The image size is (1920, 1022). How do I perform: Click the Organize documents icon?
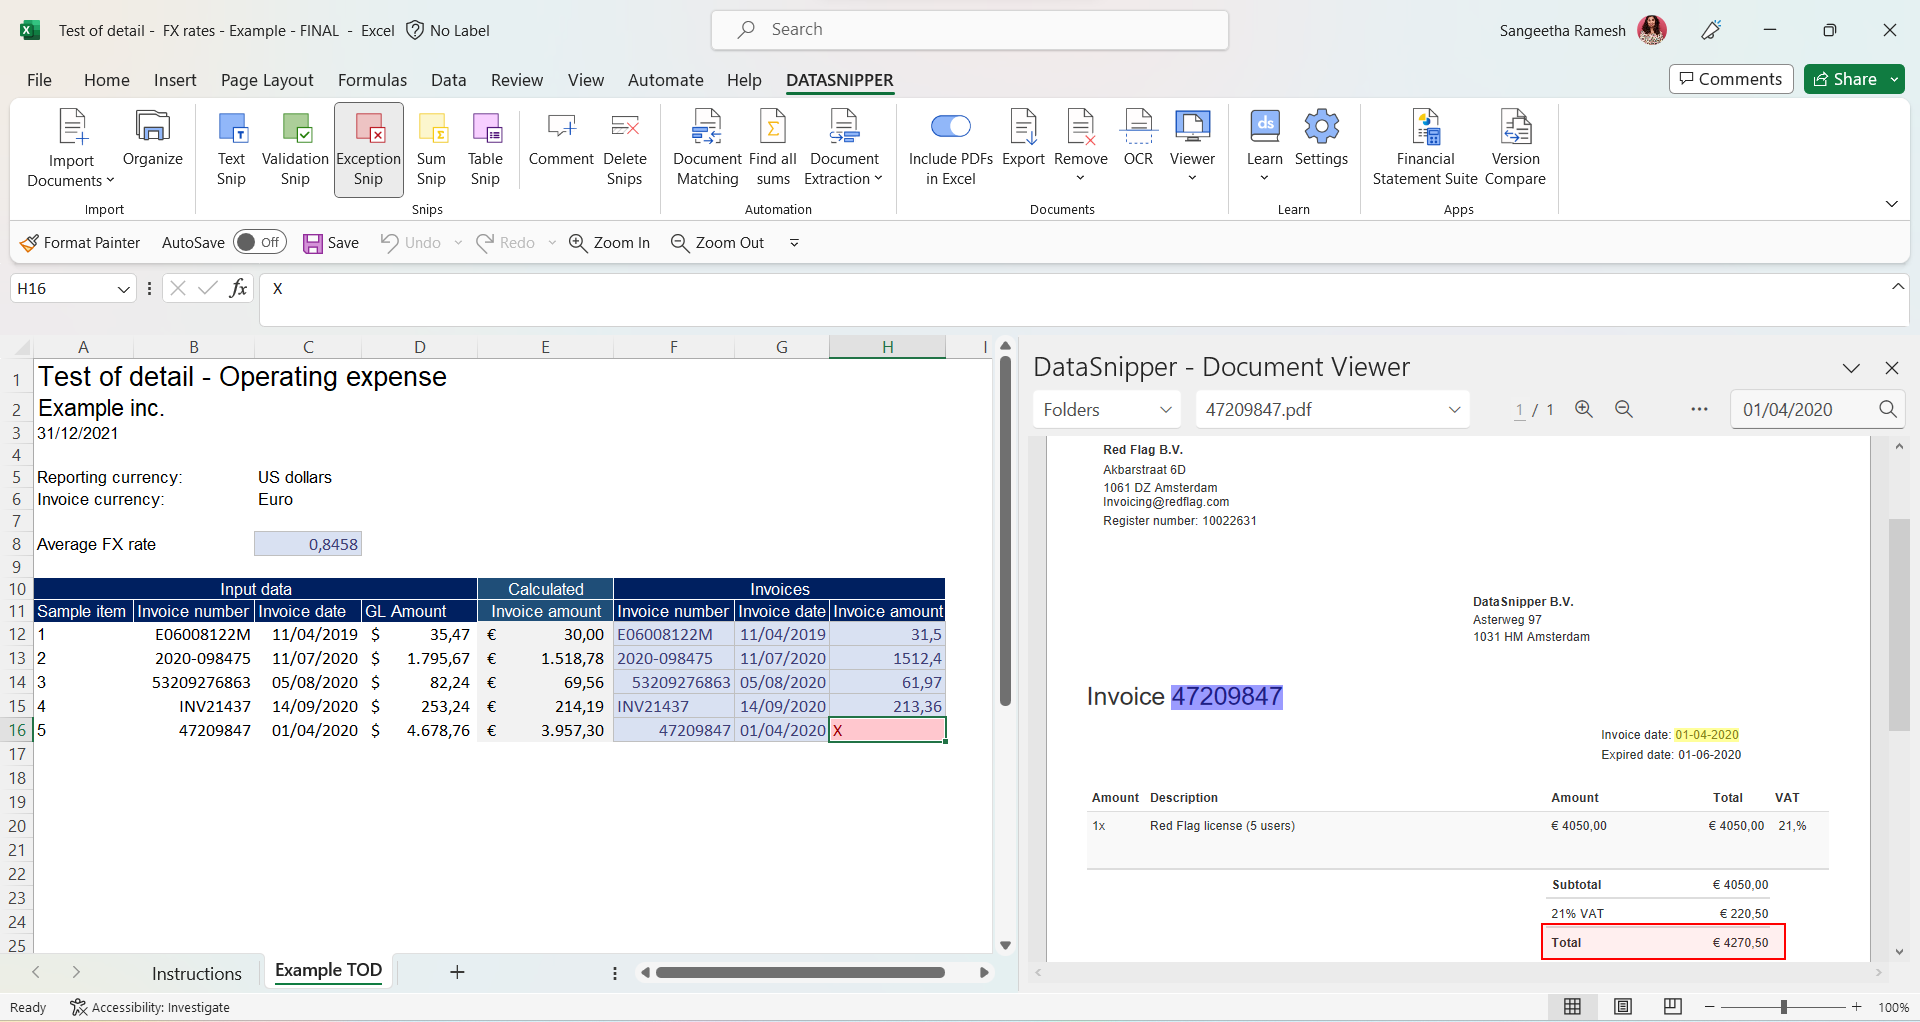click(152, 138)
